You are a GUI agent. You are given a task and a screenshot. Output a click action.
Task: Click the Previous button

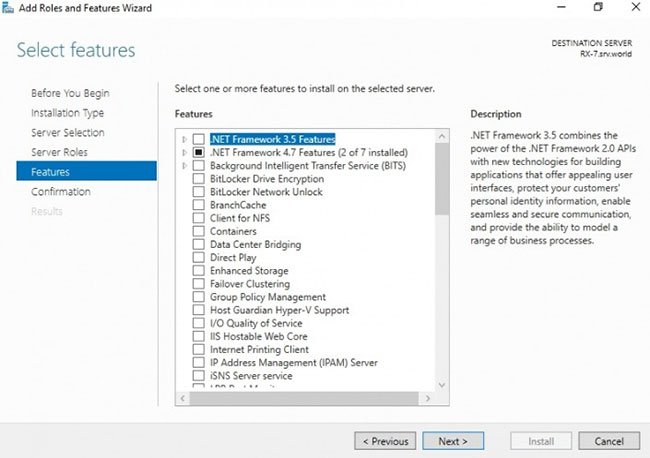(385, 441)
